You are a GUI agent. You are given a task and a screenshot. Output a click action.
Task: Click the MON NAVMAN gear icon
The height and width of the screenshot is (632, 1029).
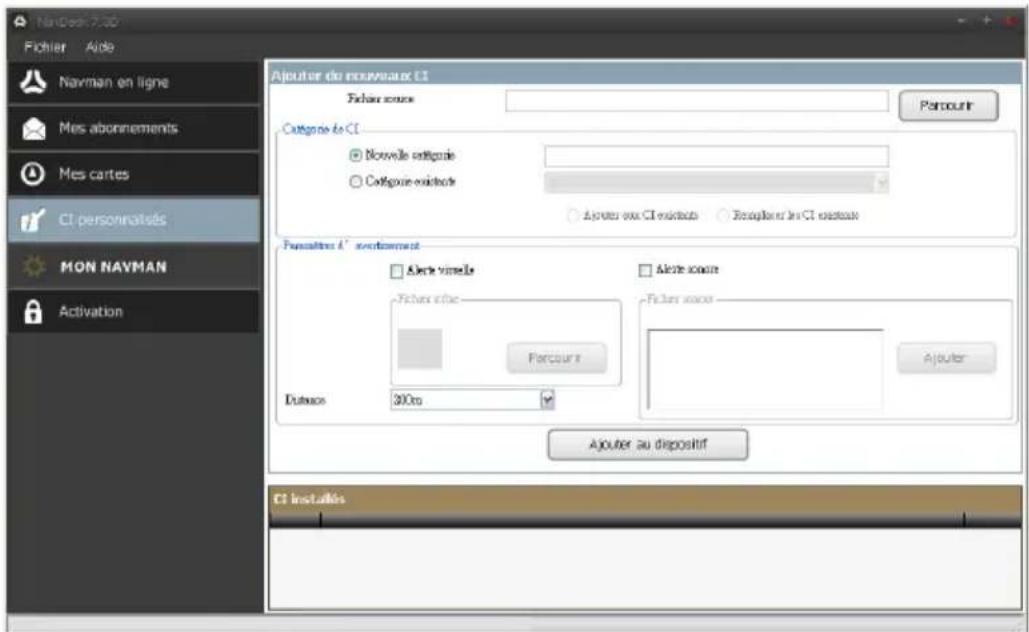pos(33,266)
